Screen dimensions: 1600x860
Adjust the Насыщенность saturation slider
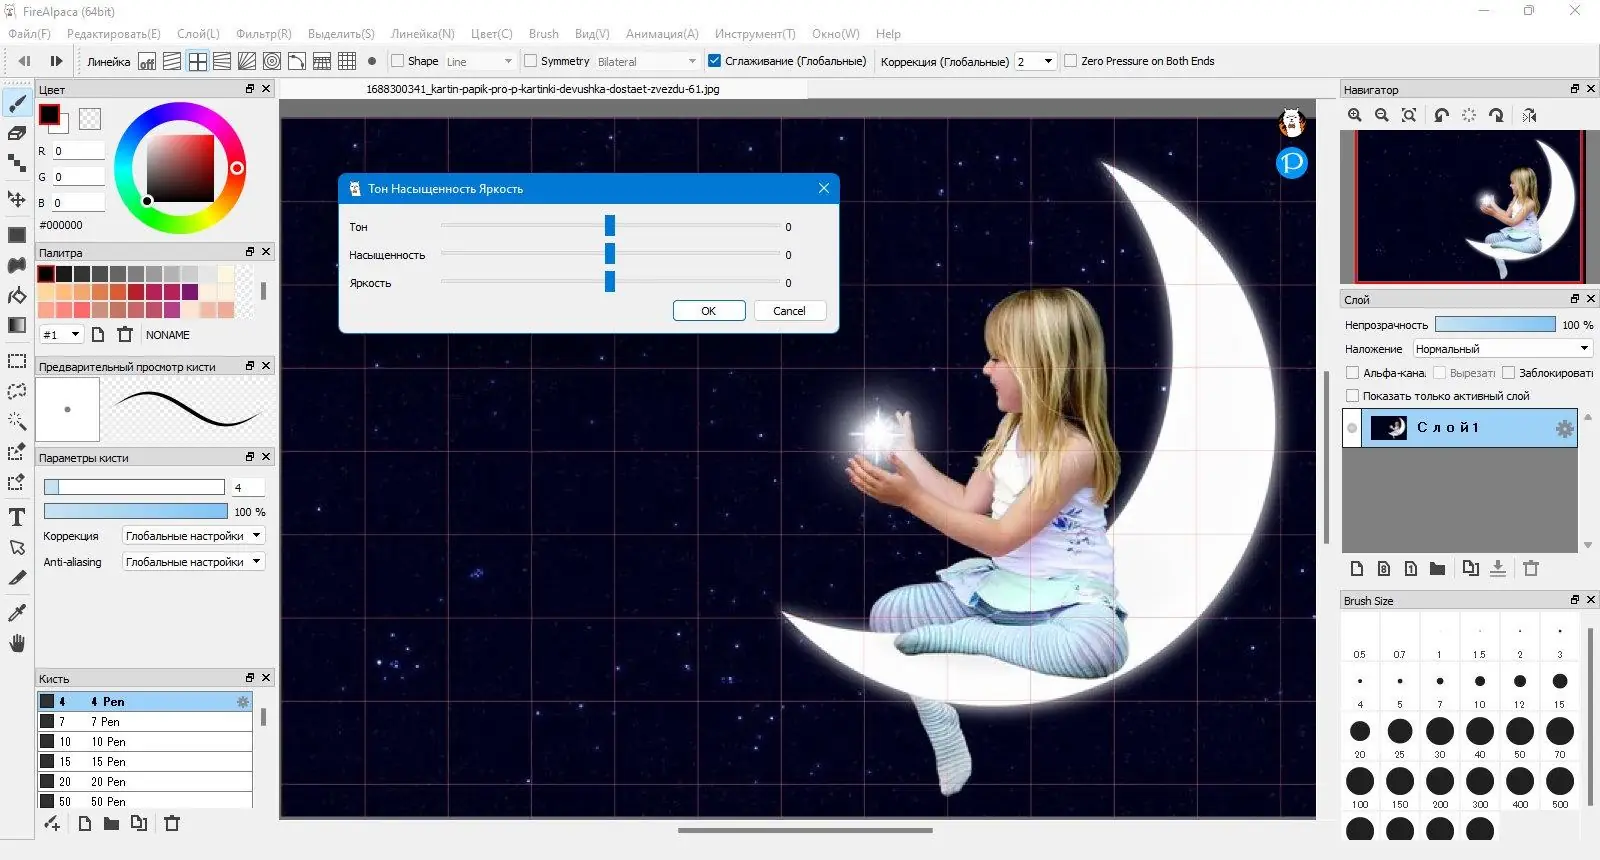pyautogui.click(x=610, y=254)
